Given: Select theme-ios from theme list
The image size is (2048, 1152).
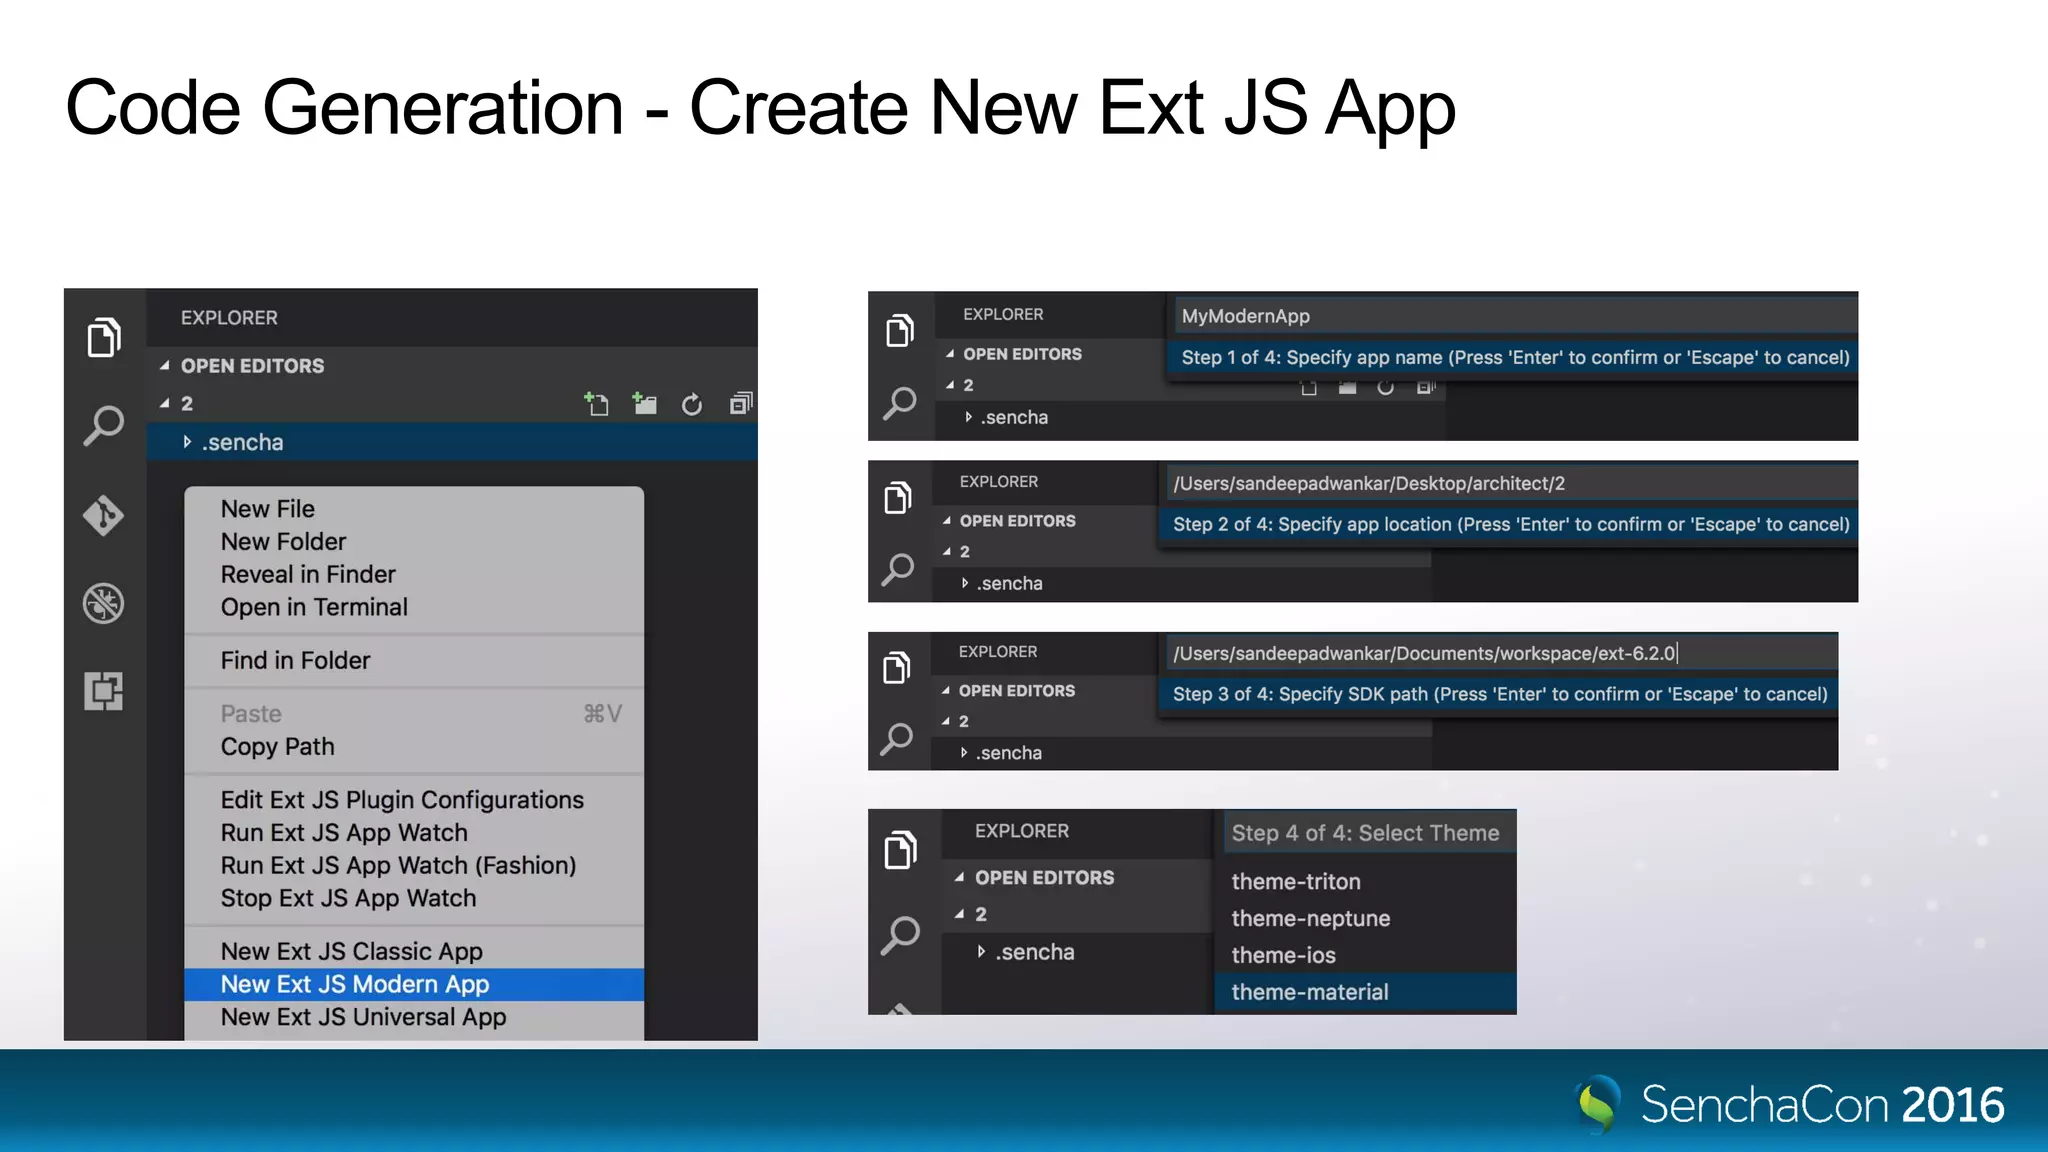Looking at the screenshot, I should [x=1366, y=956].
